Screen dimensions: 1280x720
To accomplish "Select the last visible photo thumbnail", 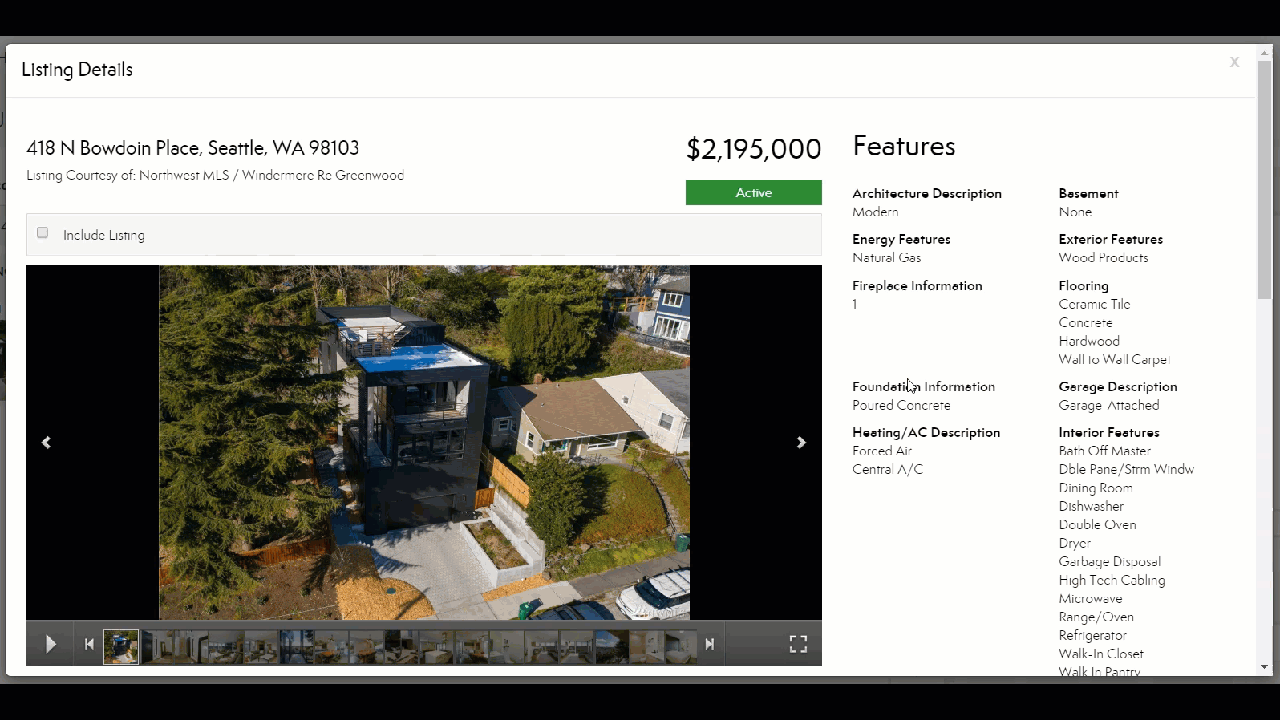I will click(x=680, y=646).
